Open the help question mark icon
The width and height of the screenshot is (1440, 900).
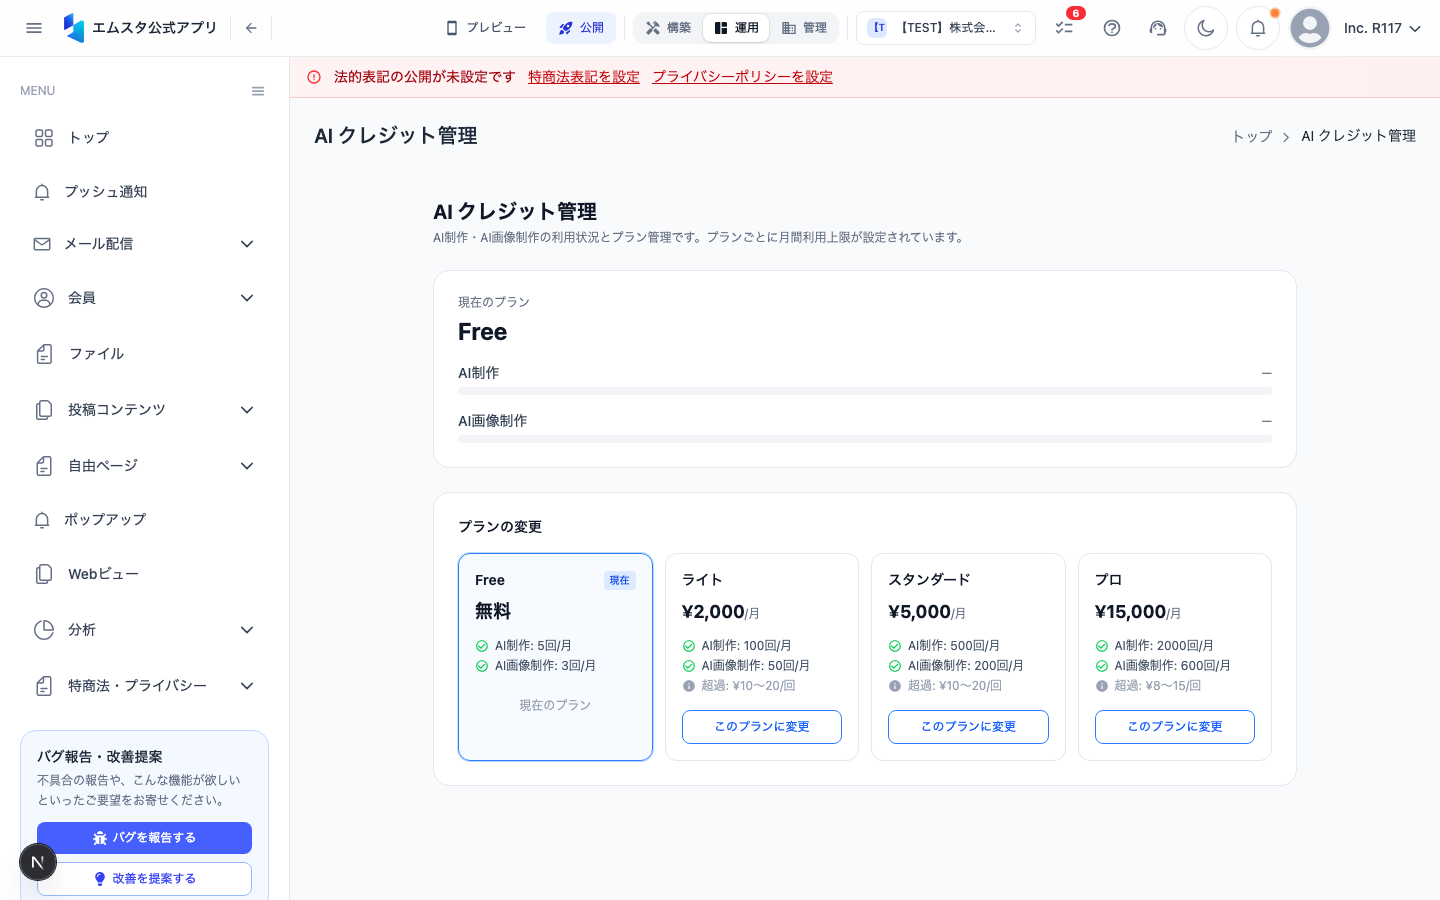(1112, 28)
